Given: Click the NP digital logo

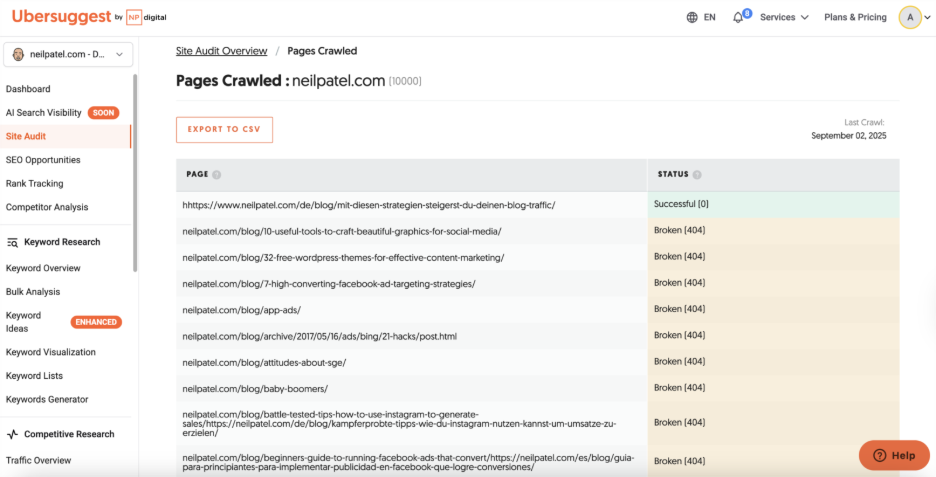Looking at the screenshot, I should coord(146,17).
